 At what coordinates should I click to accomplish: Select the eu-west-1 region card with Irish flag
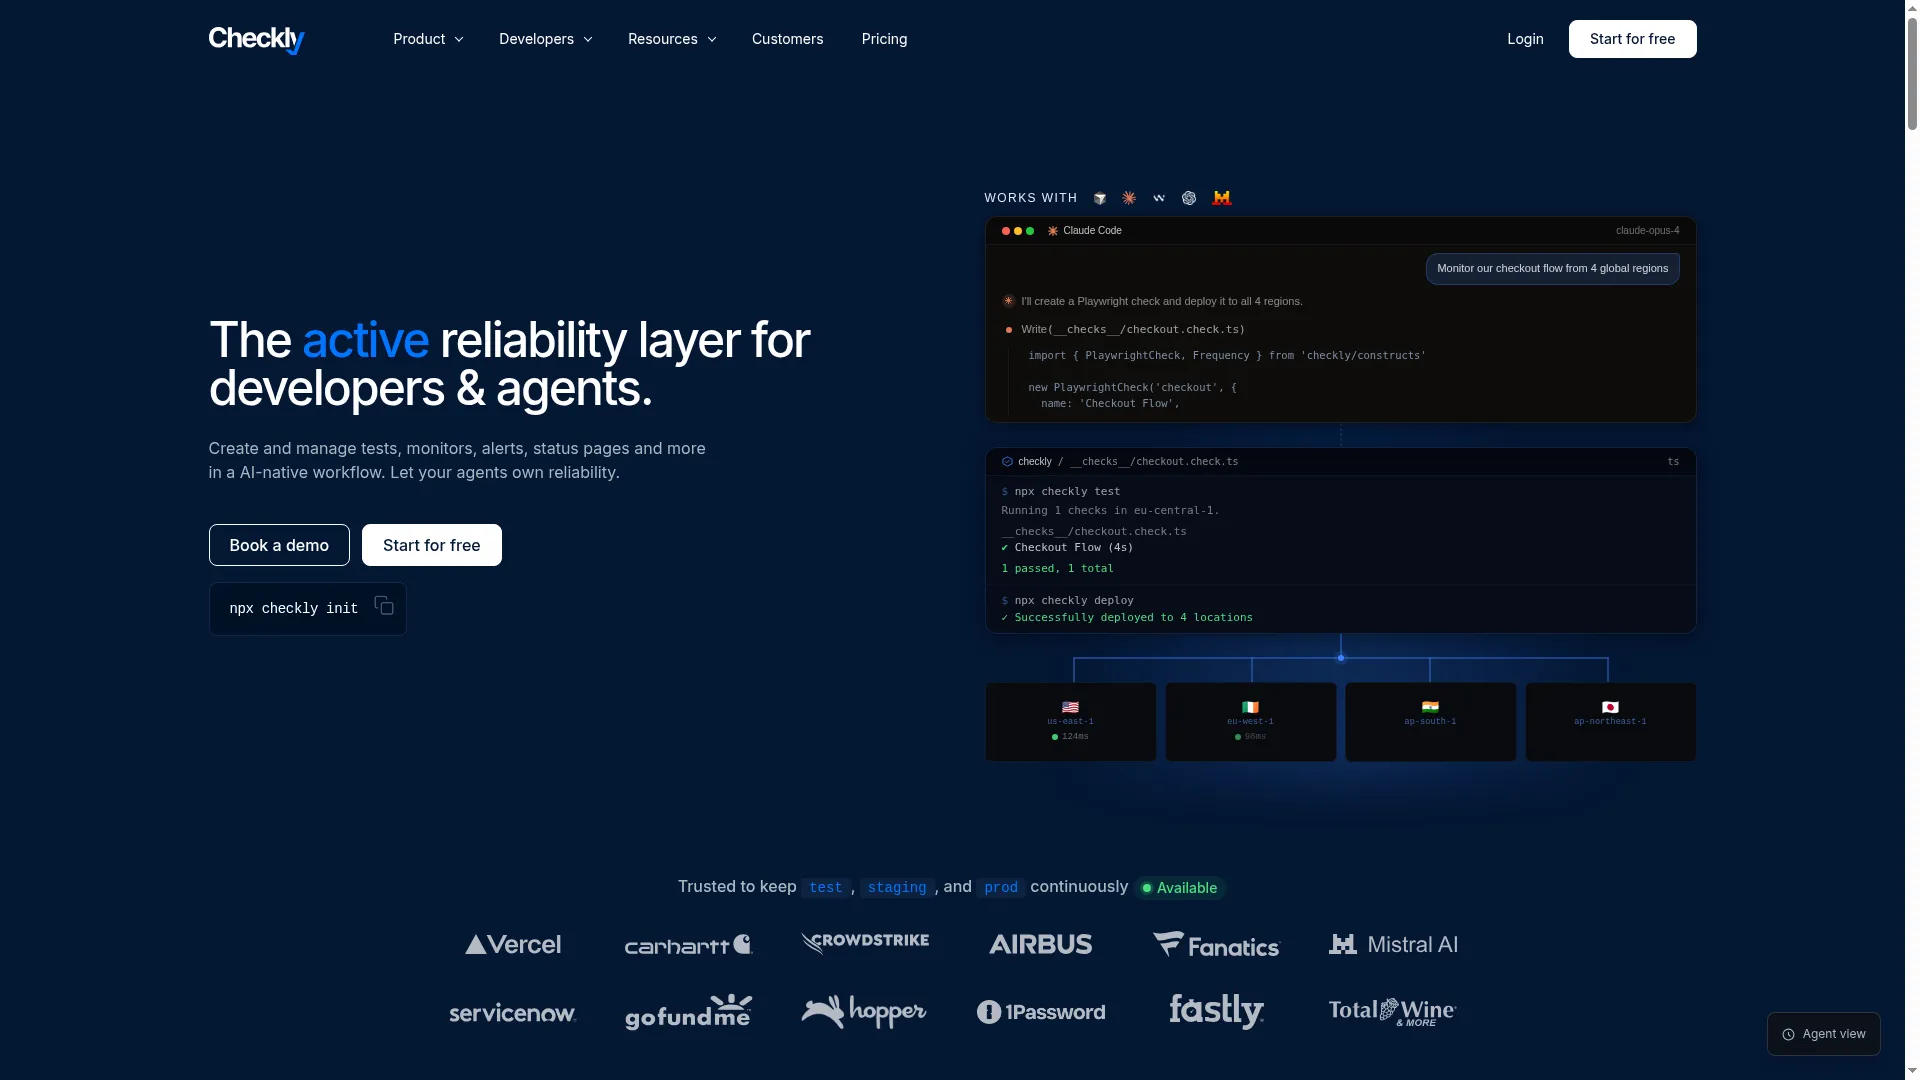(1250, 722)
